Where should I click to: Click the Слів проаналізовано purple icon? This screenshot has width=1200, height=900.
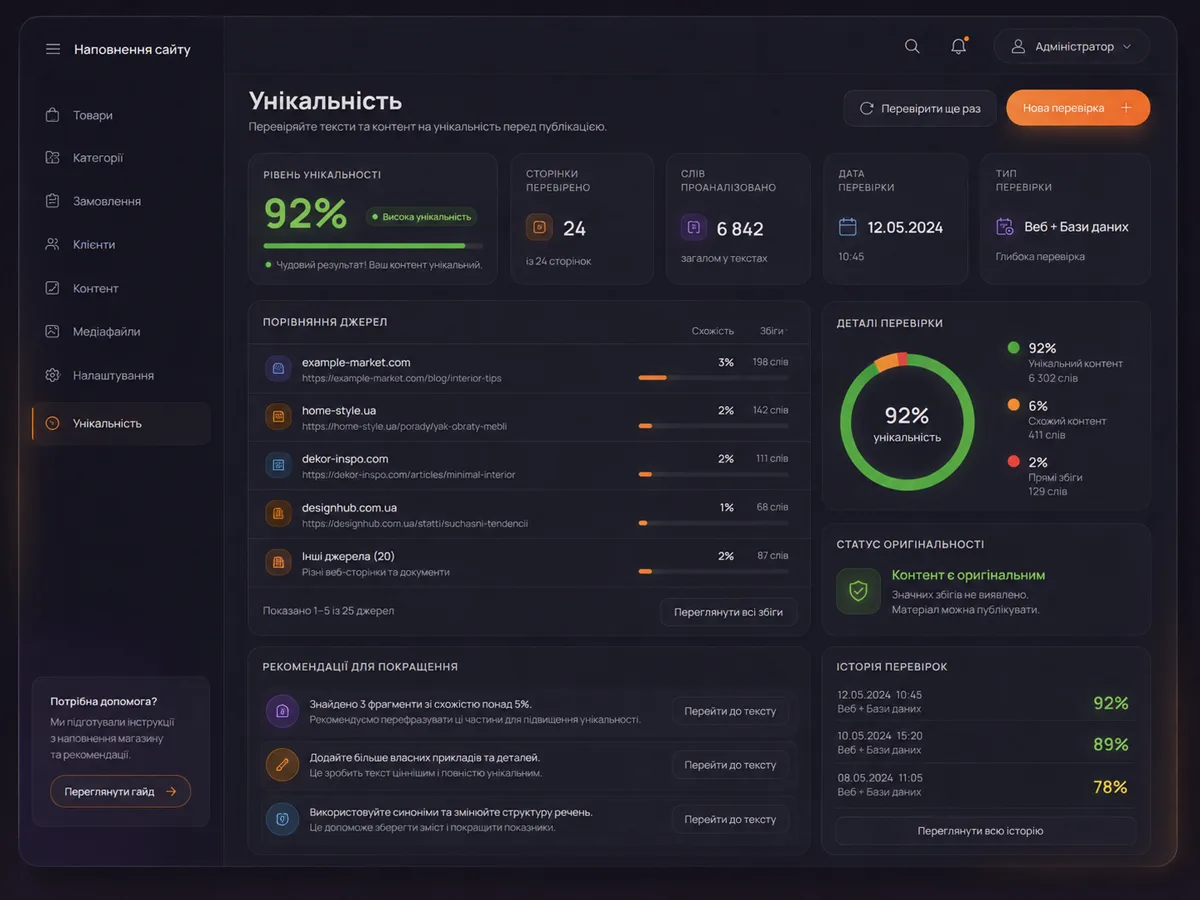(x=694, y=228)
